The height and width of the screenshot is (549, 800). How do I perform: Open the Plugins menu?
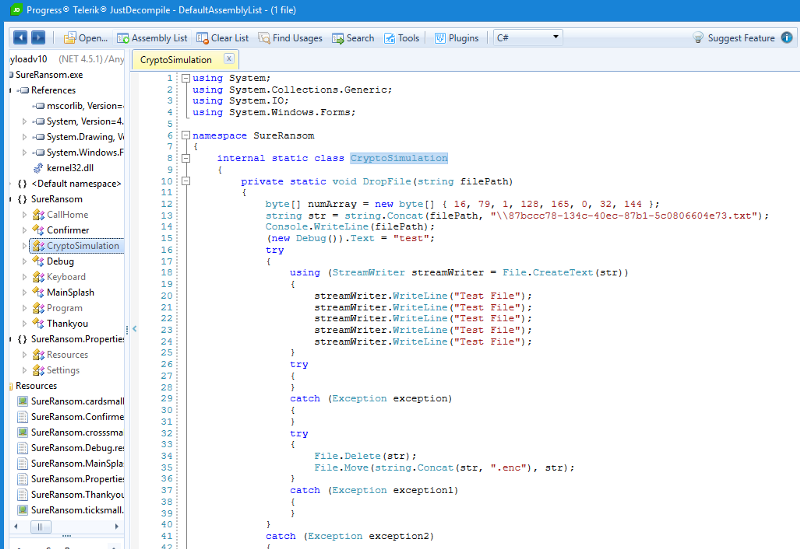[457, 38]
